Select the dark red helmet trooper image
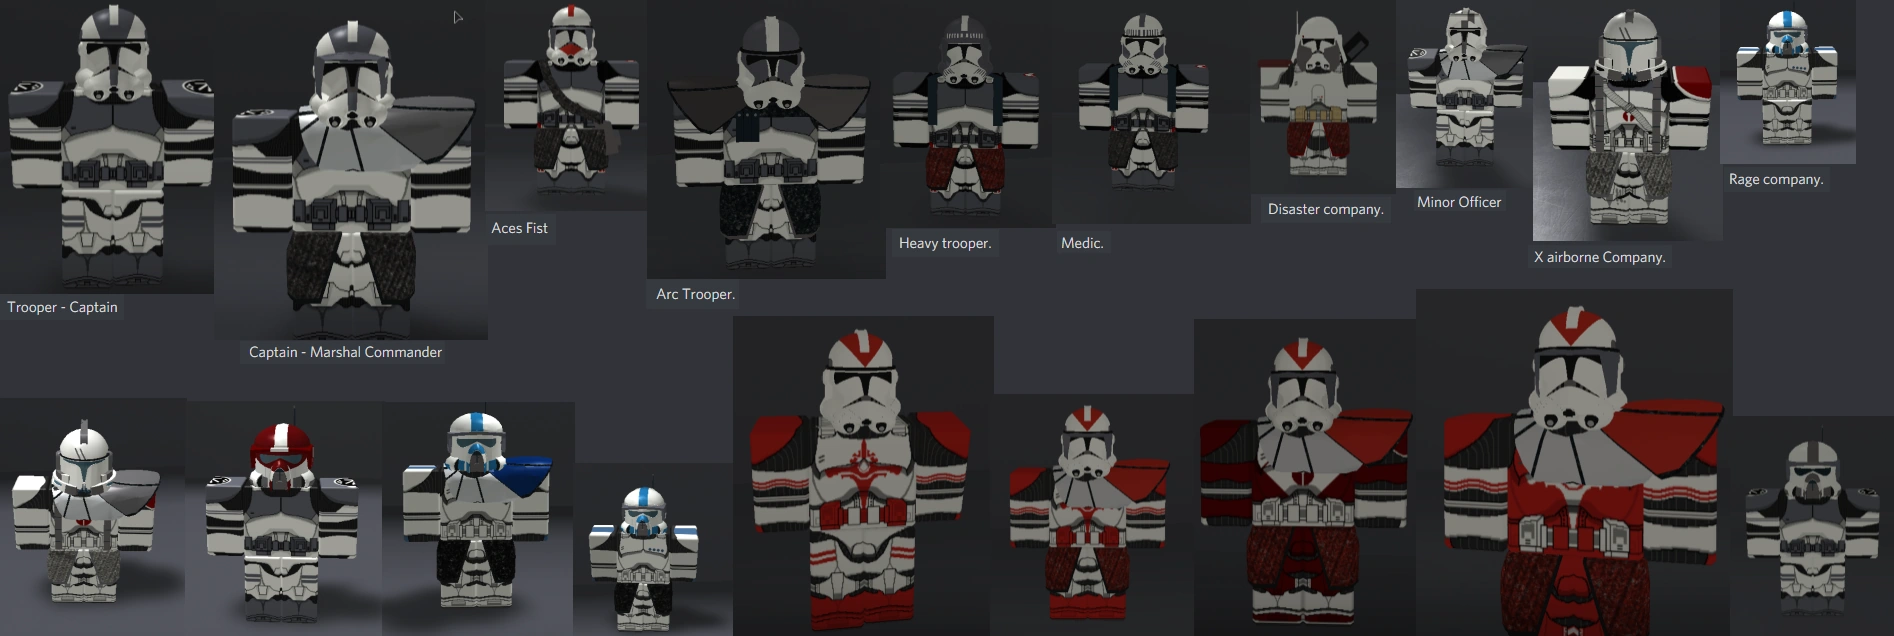This screenshot has height=636, width=1894. click(283, 517)
